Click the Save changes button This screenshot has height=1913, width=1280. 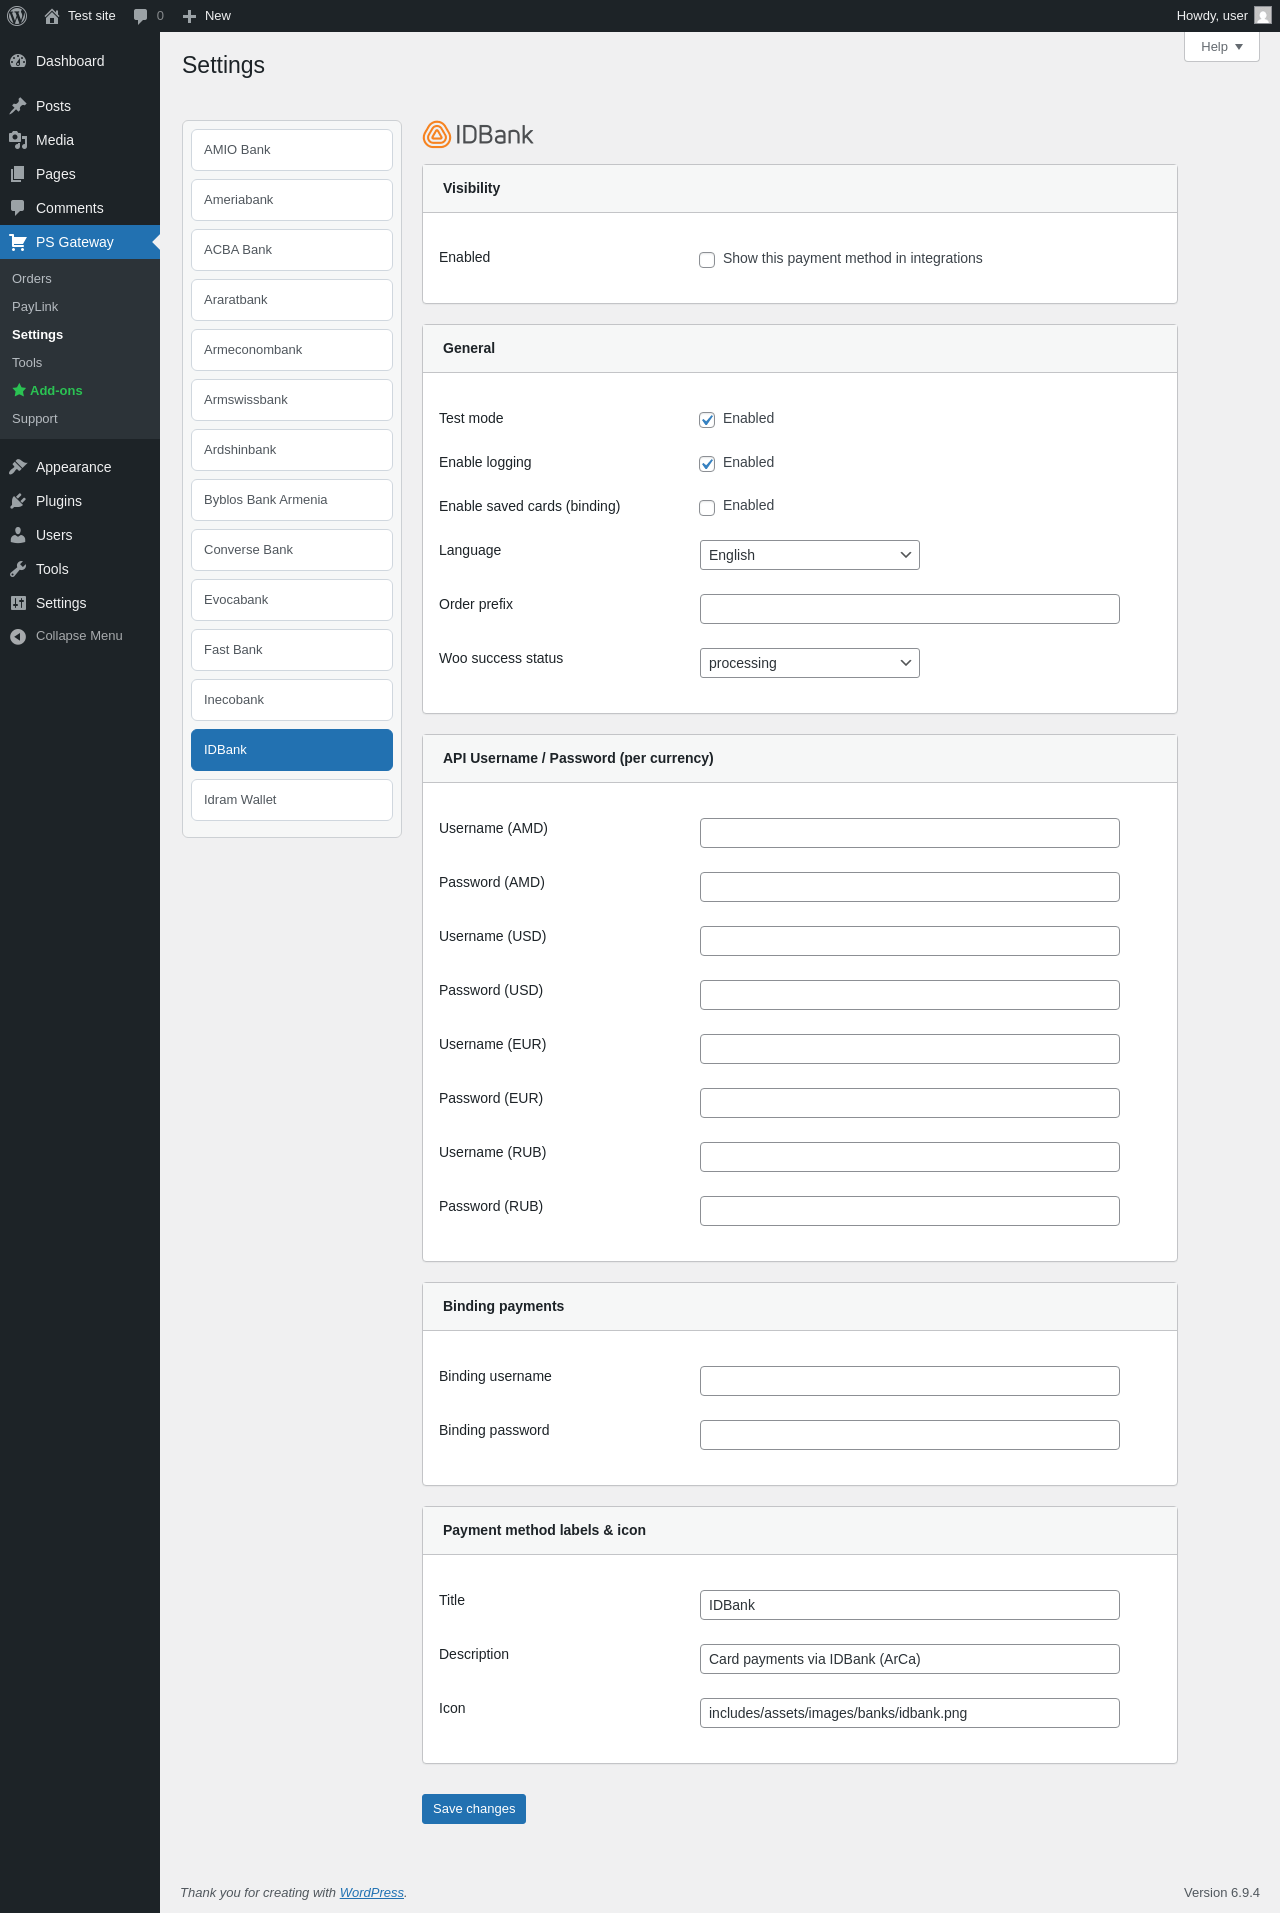point(473,1809)
